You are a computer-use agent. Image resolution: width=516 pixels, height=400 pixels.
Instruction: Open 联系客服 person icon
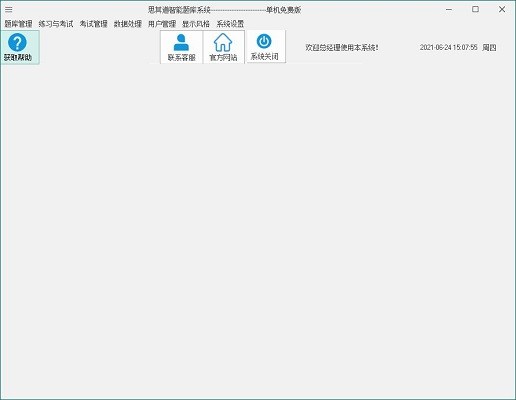pyautogui.click(x=181, y=42)
